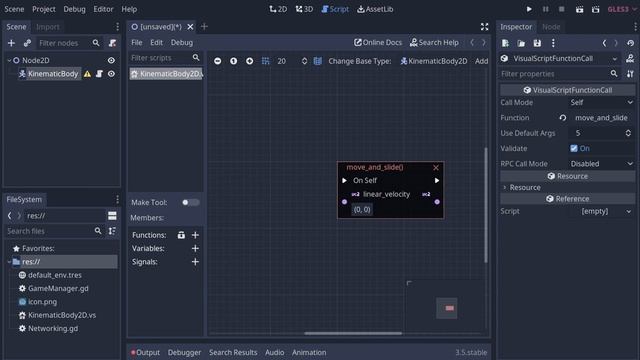The width and height of the screenshot is (640, 360).
Task: Switch to 3D workspace
Action: tap(304, 9)
